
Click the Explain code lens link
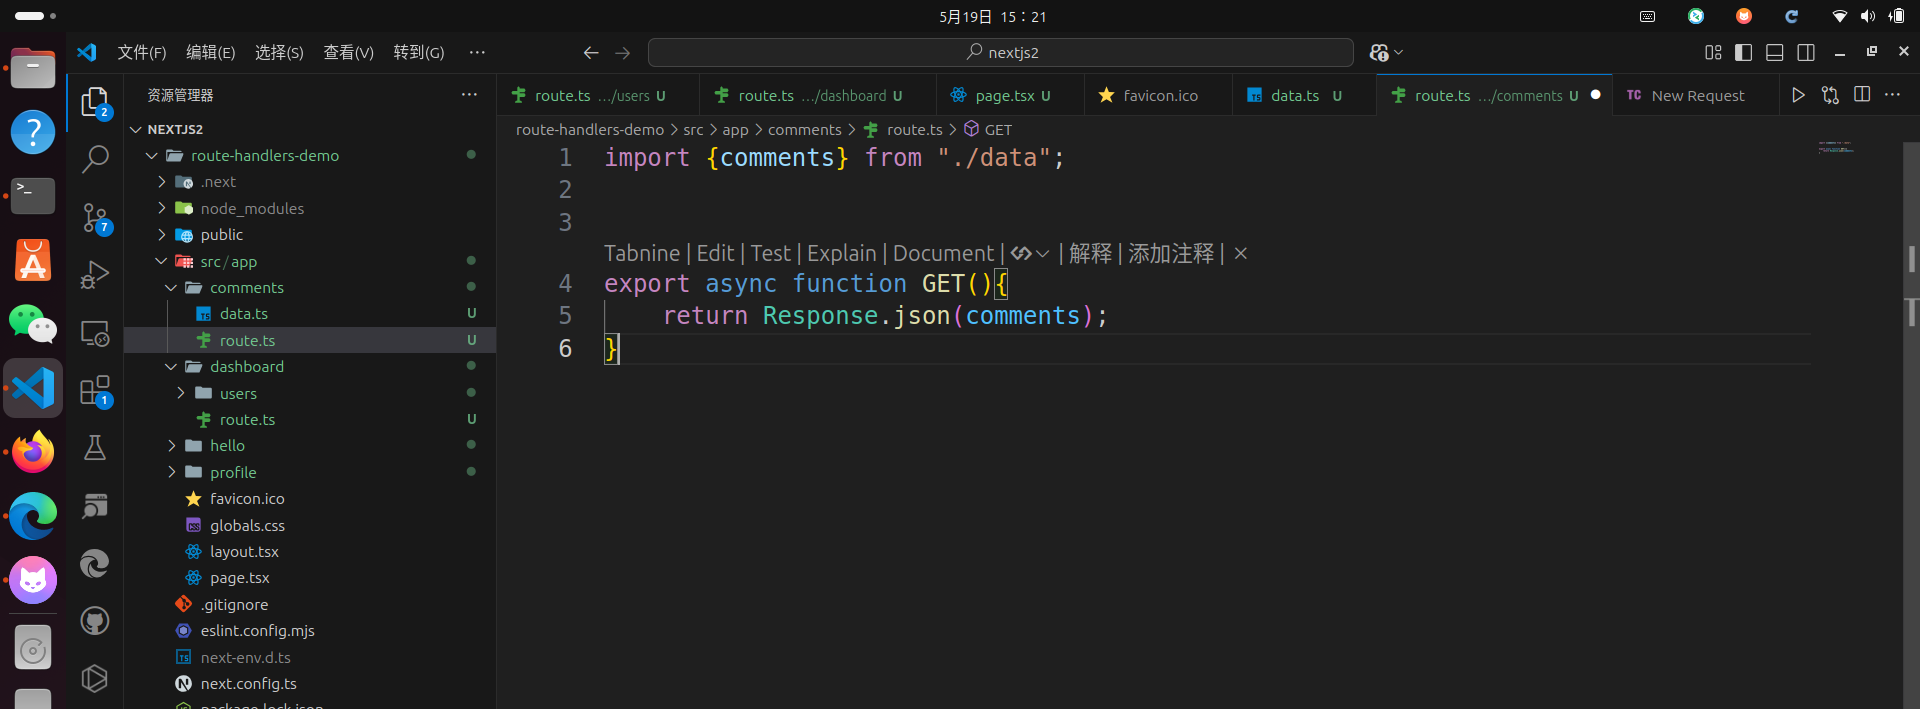(x=841, y=254)
